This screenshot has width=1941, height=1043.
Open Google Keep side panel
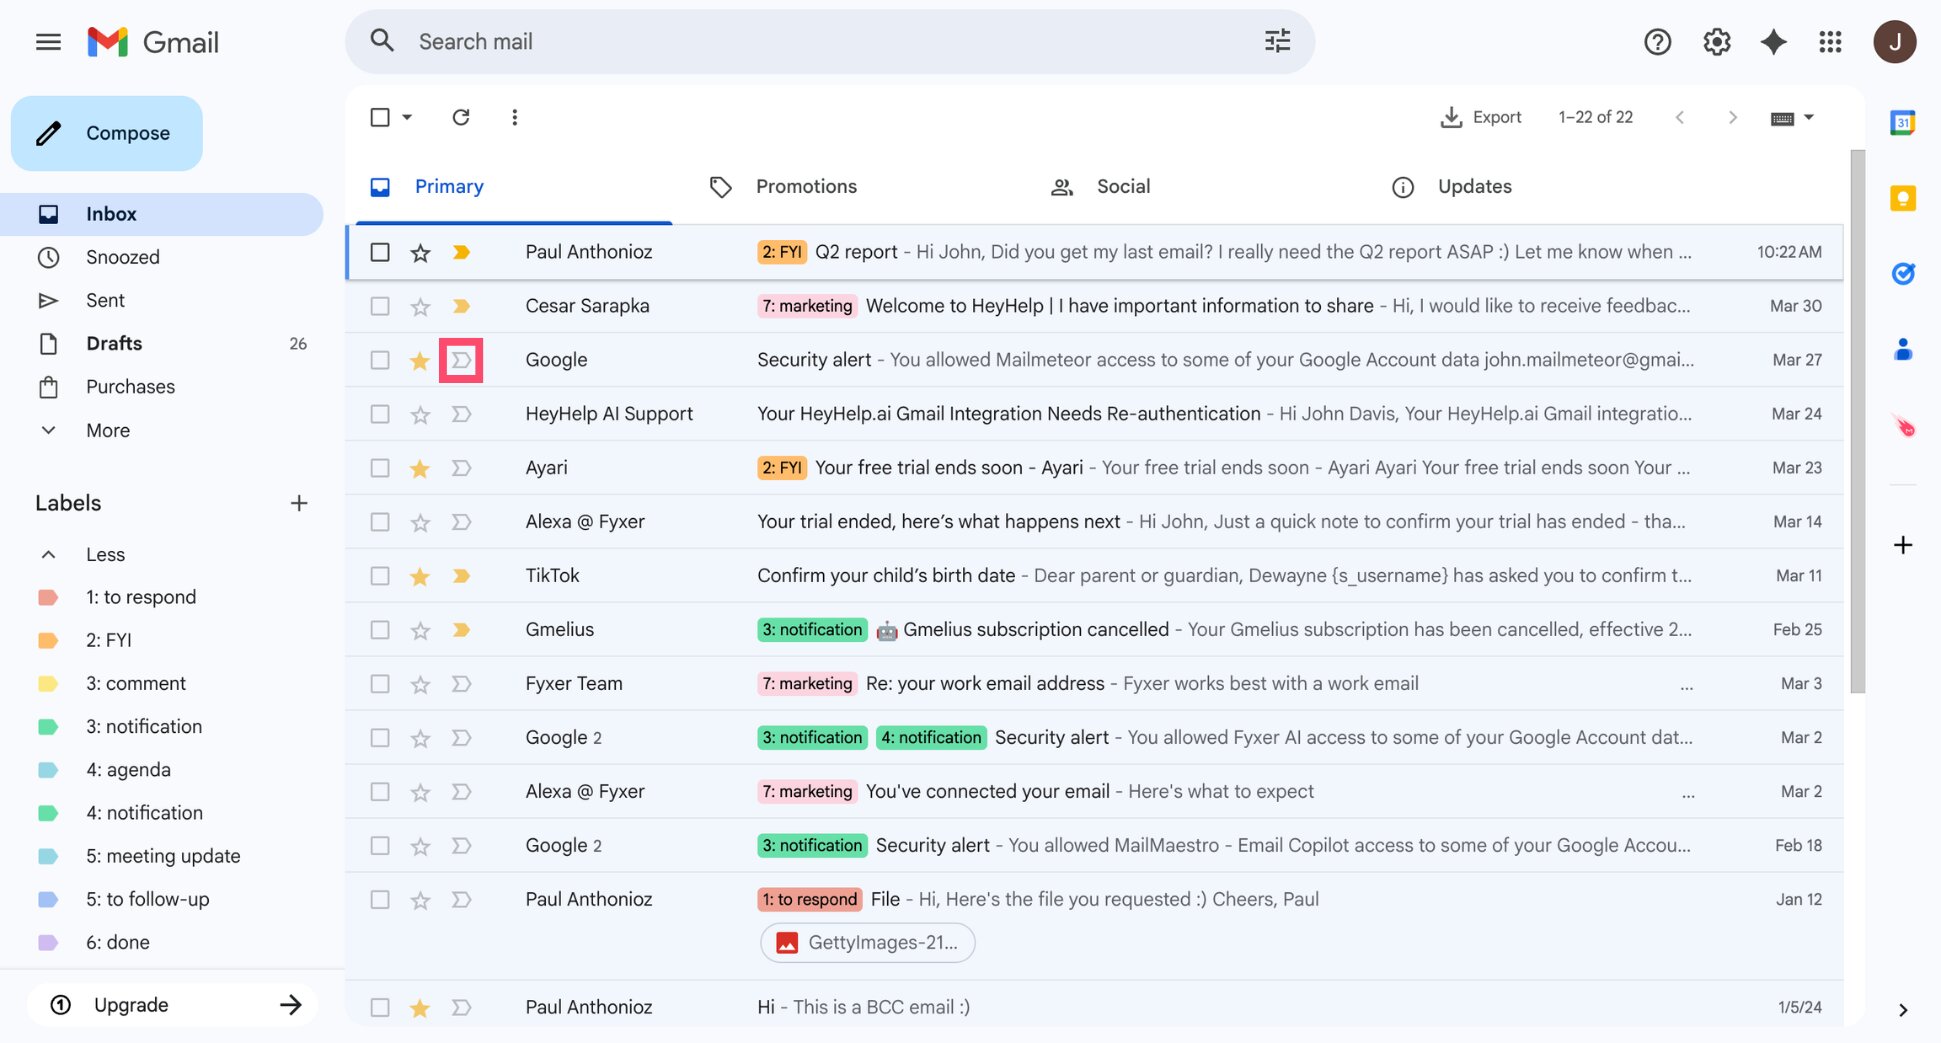coord(1902,198)
